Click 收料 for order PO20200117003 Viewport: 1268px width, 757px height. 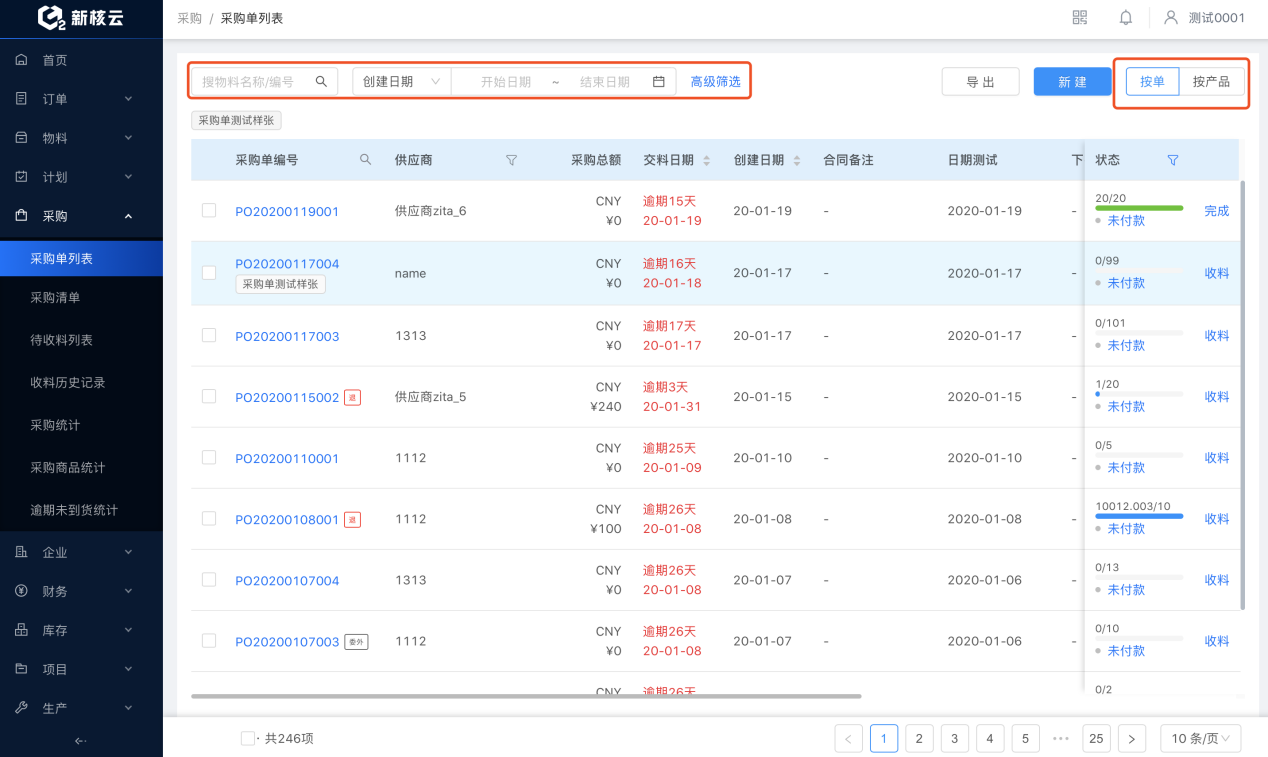1217,336
